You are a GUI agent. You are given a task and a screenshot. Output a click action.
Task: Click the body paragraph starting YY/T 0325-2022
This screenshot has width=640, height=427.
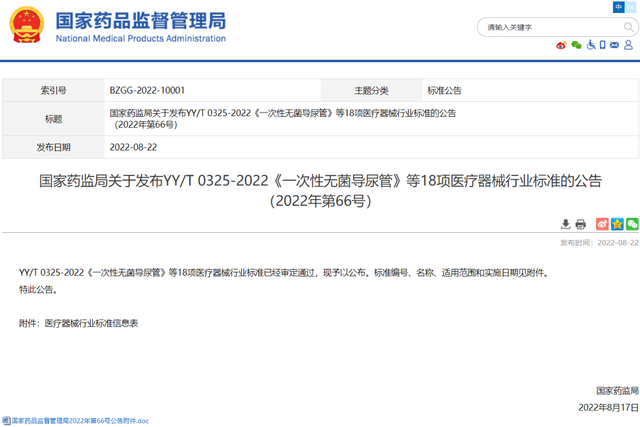284,273
